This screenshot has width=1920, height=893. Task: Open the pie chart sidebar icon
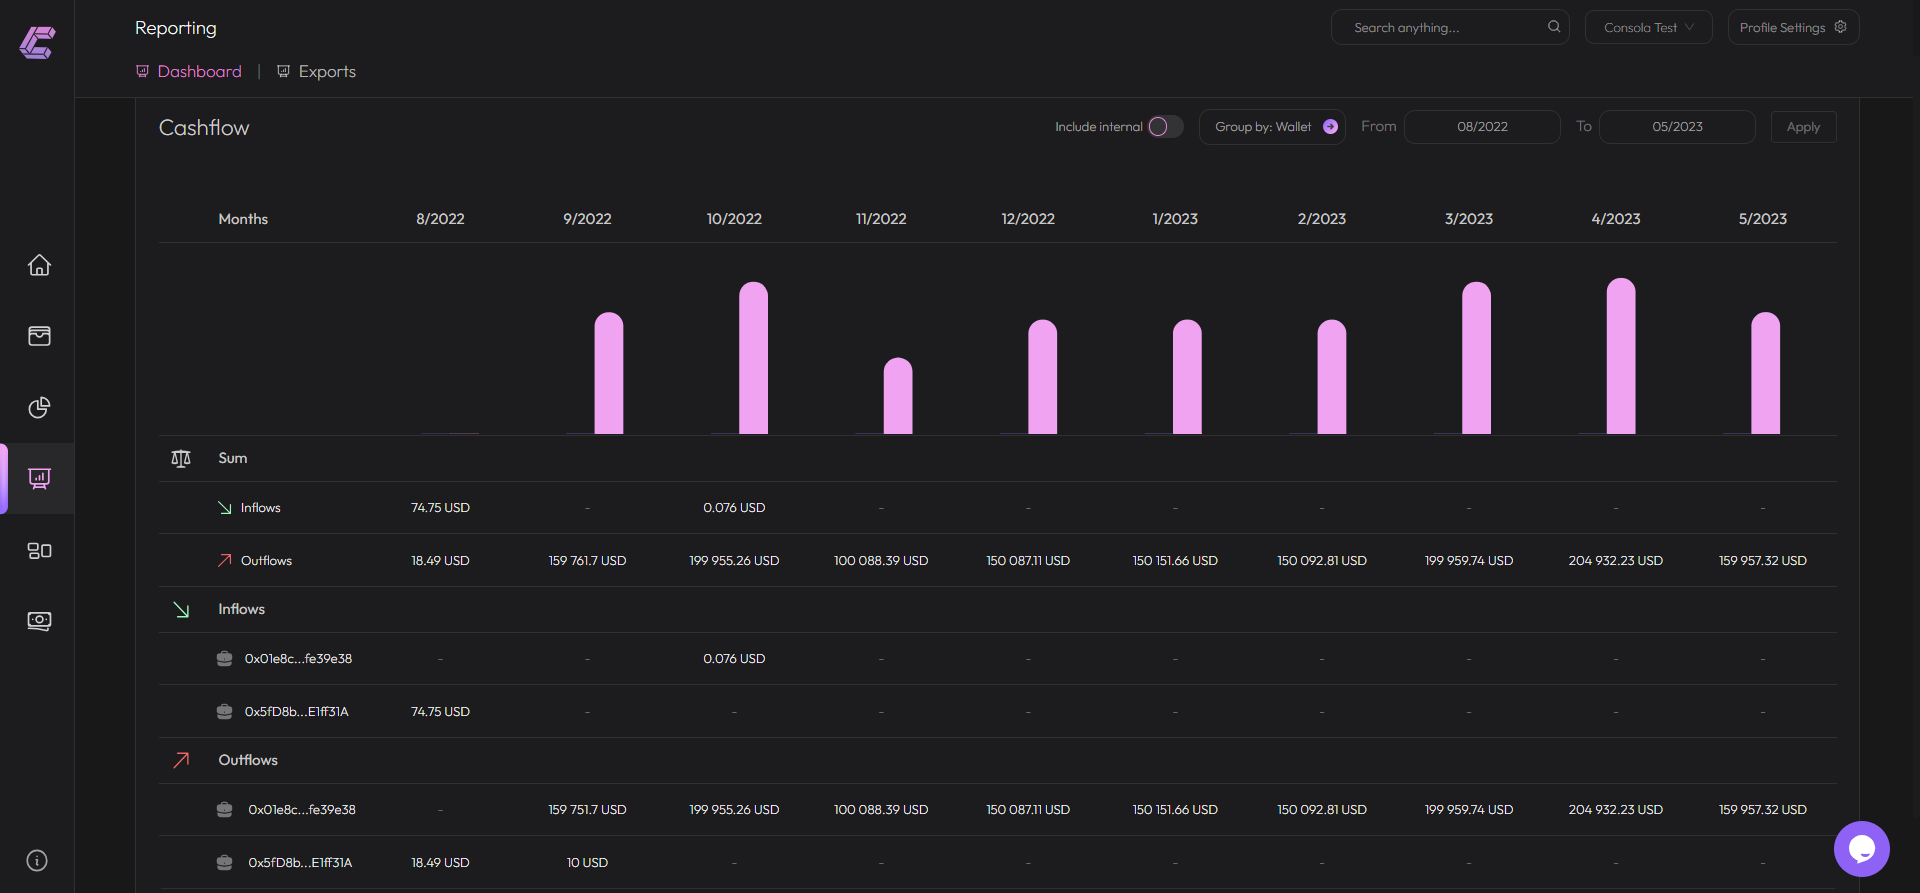point(39,407)
